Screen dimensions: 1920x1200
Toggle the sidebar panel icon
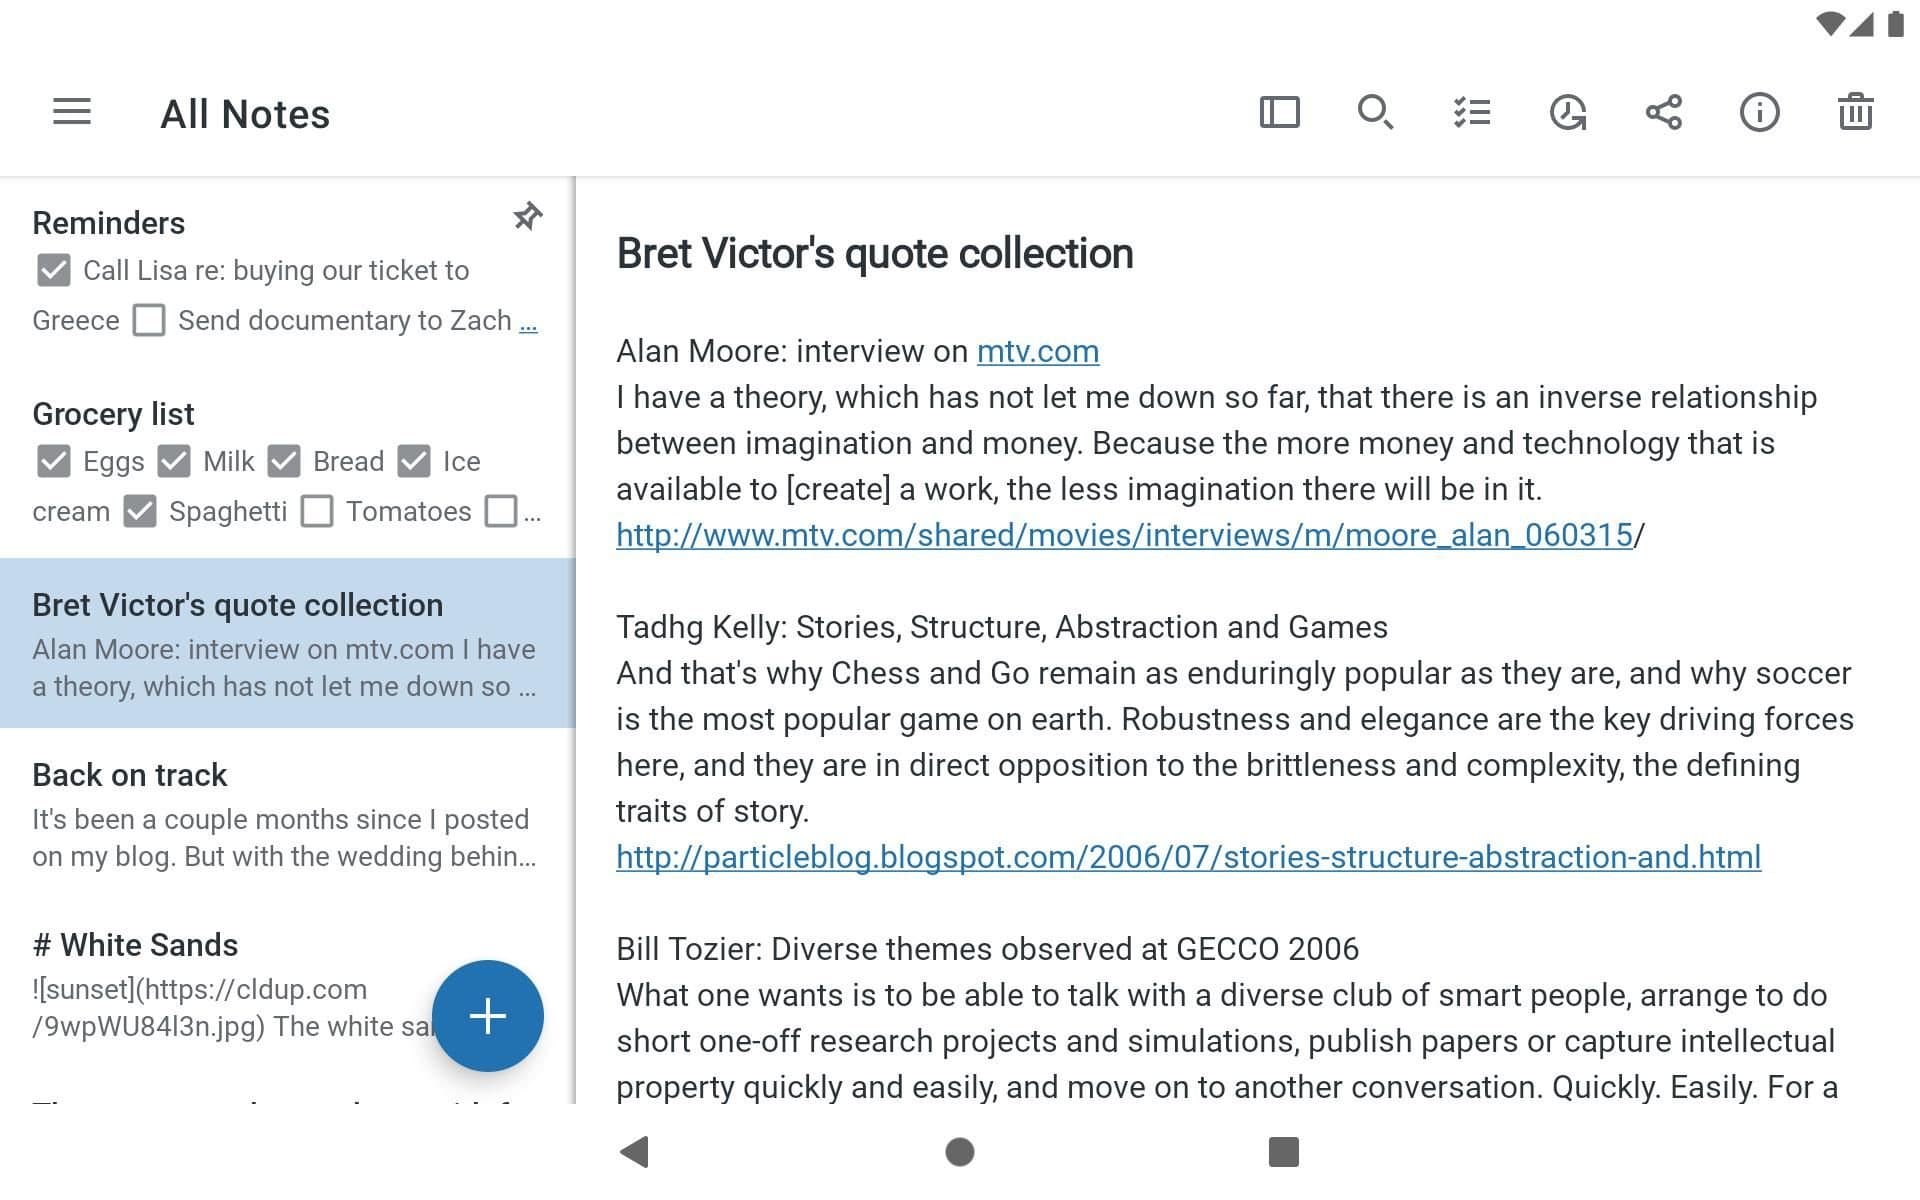[1279, 112]
